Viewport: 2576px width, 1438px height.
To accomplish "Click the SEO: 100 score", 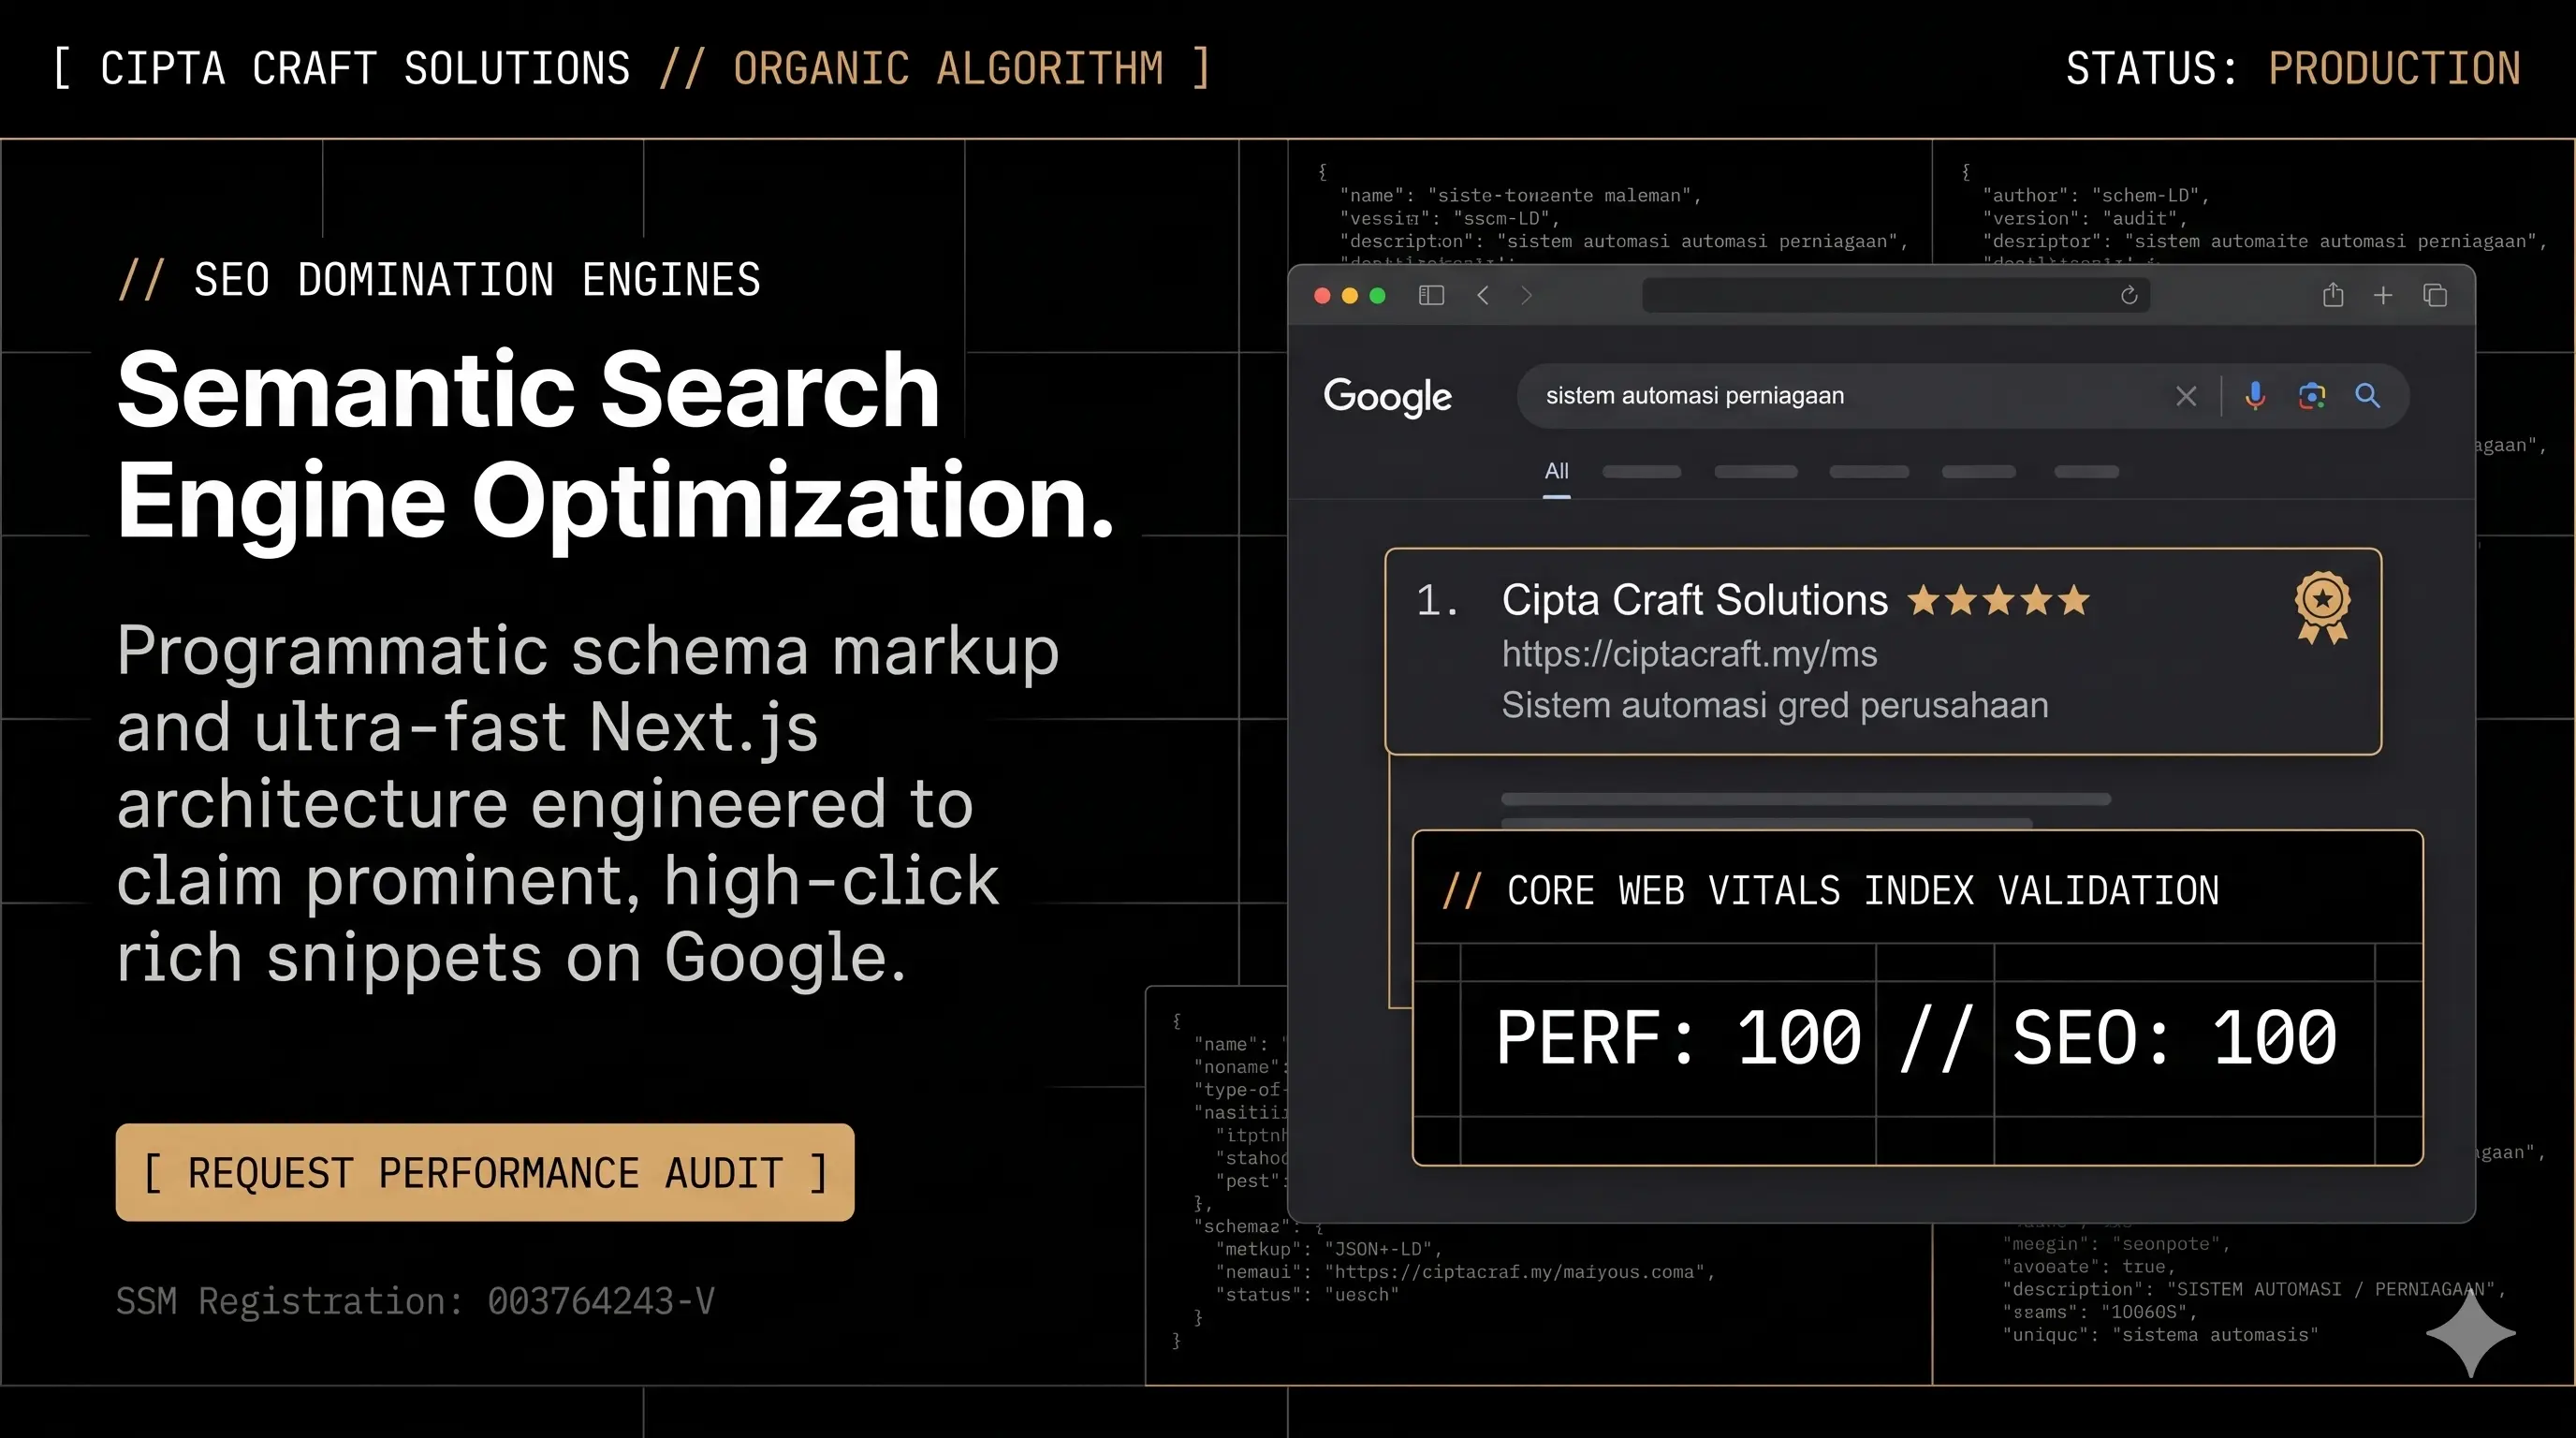I will [2174, 1038].
